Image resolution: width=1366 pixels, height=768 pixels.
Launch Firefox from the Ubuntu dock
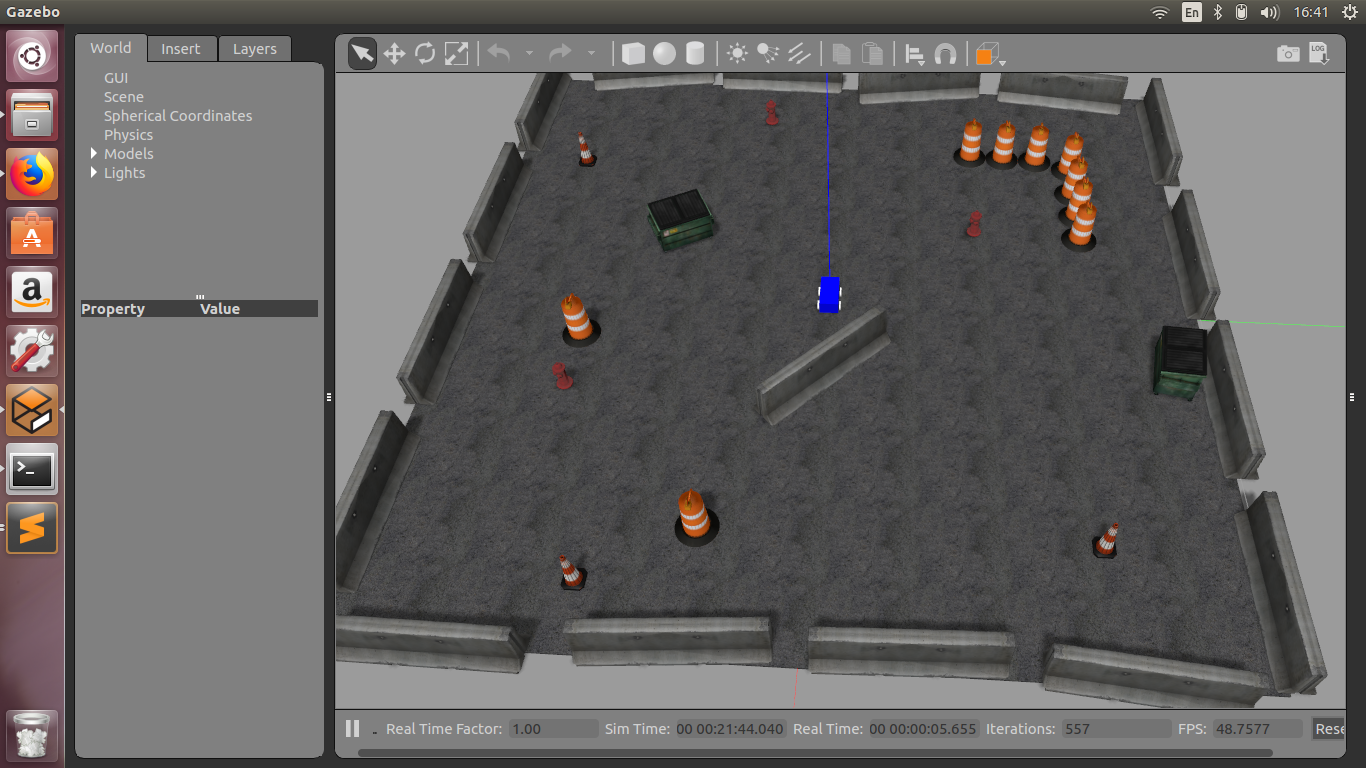point(31,173)
